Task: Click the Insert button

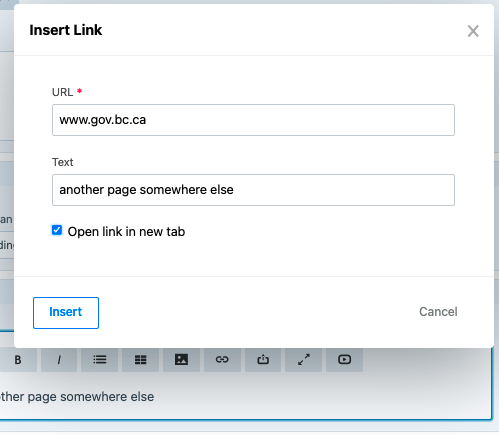Action: [66, 313]
